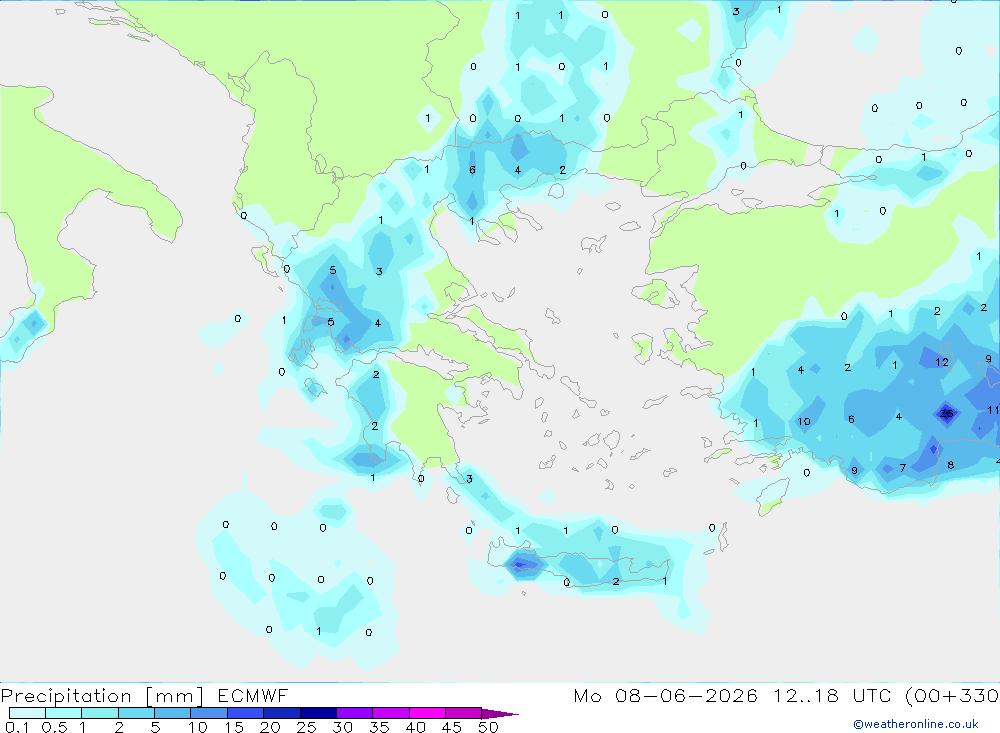
Task: Select the 25–30 mm navy legend swatch
Action: tap(318, 713)
